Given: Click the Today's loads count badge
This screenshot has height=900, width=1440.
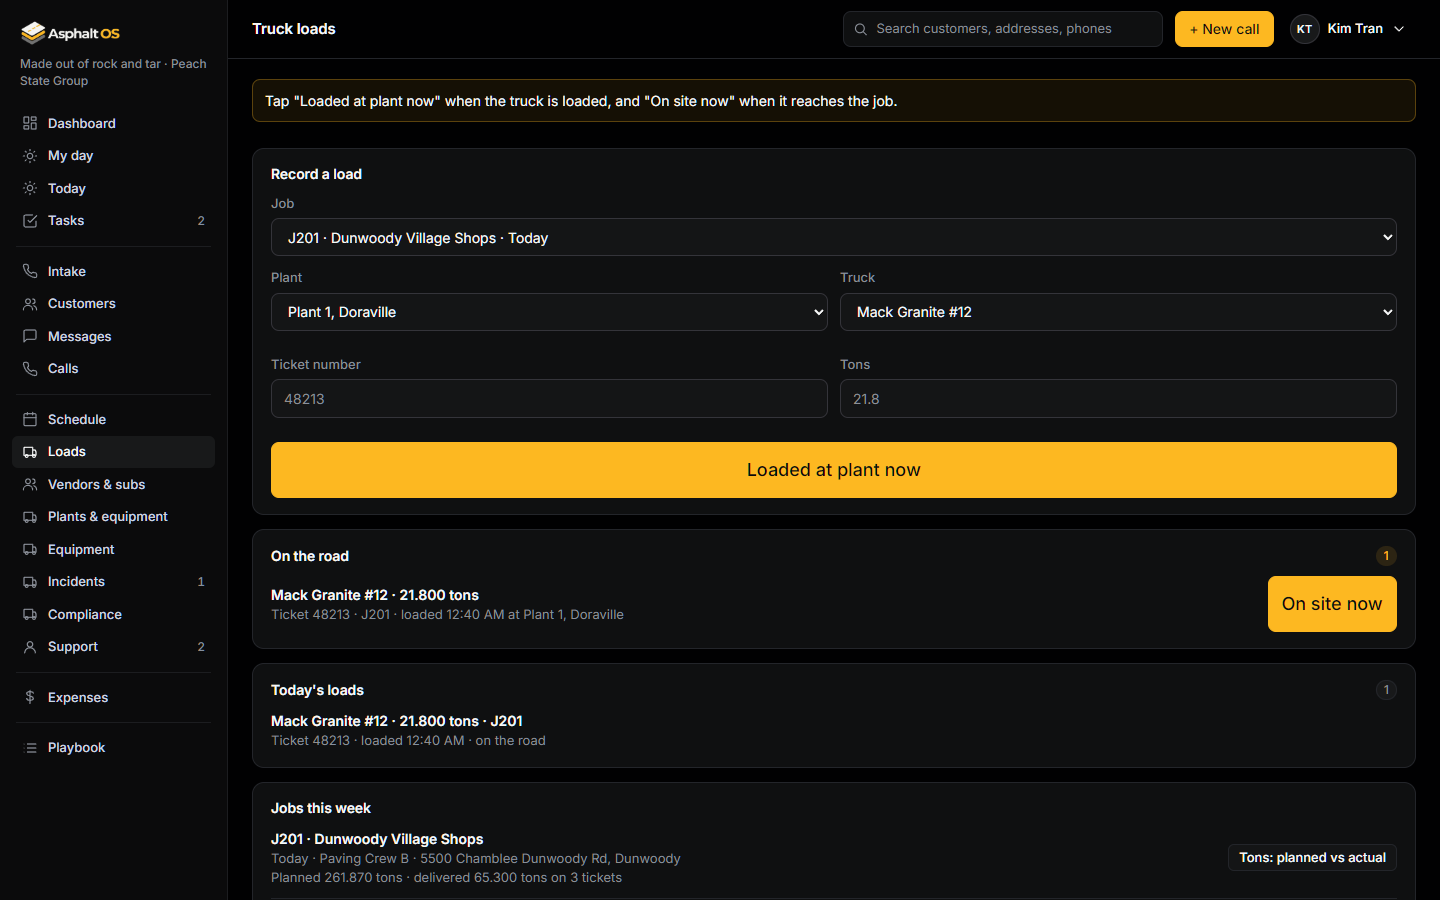Looking at the screenshot, I should click(1386, 690).
